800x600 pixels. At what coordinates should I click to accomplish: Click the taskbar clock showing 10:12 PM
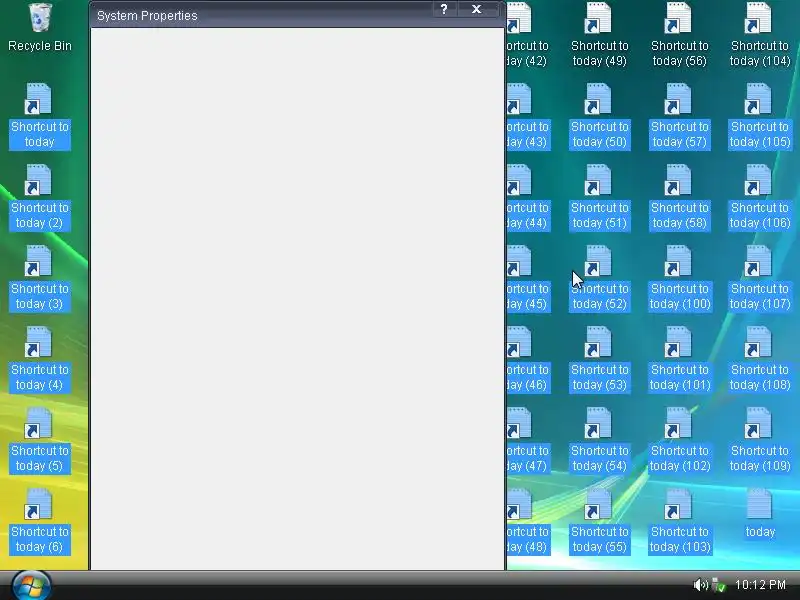[x=760, y=585]
